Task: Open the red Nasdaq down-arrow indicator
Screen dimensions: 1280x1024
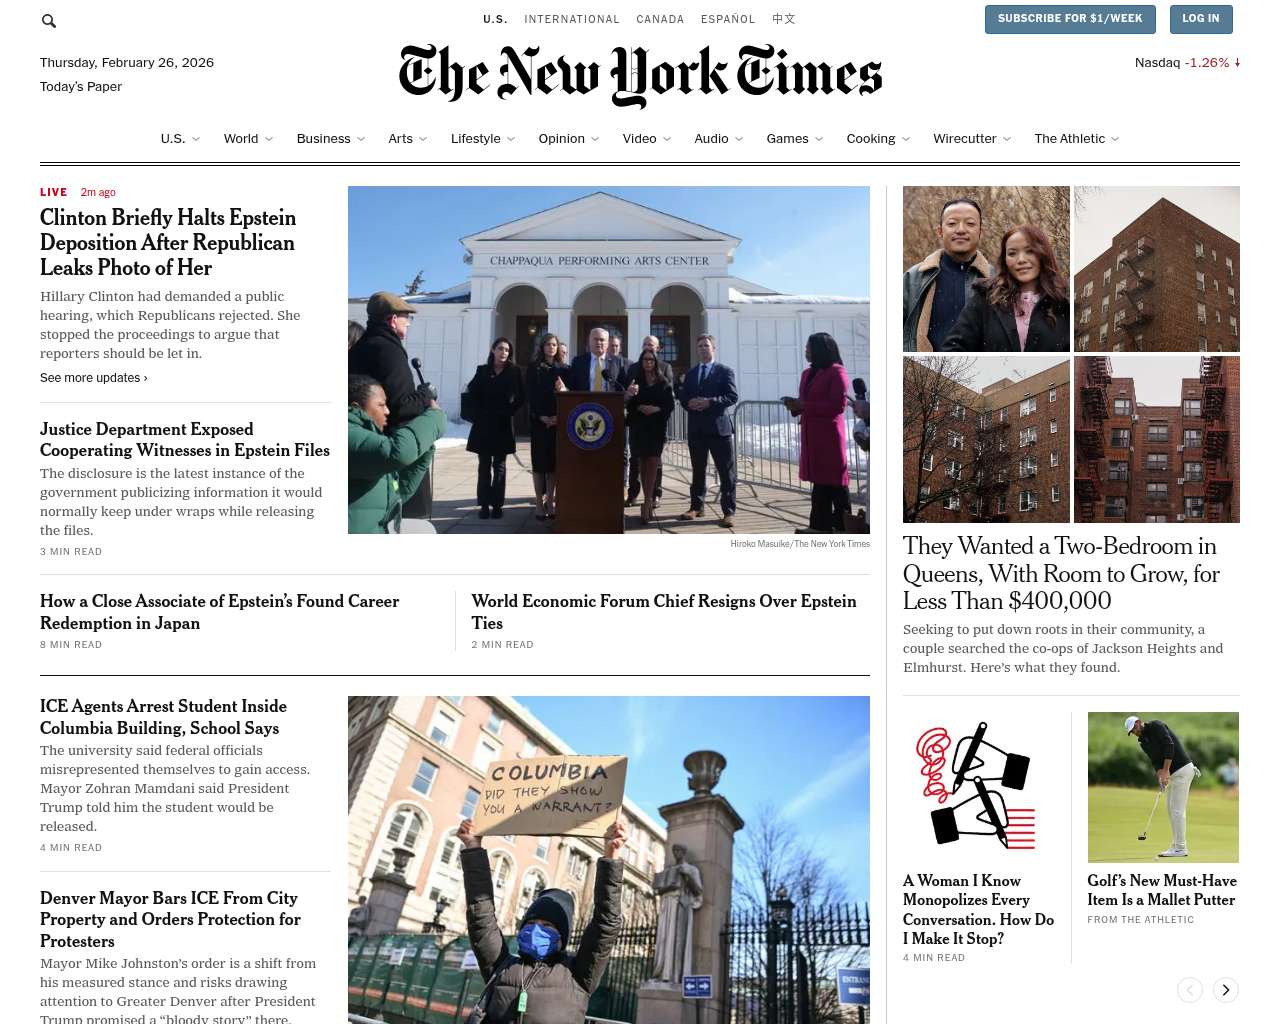Action: [x=1237, y=62]
